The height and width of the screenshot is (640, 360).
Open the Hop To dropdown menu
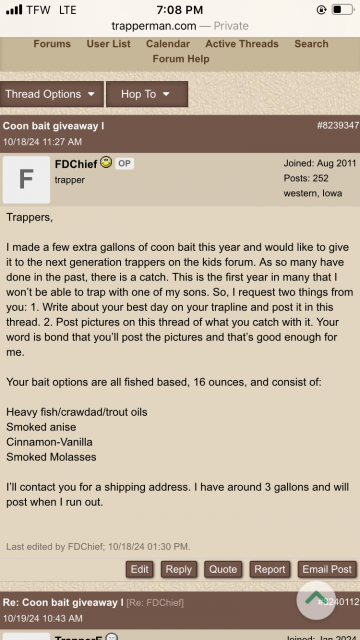pos(147,94)
